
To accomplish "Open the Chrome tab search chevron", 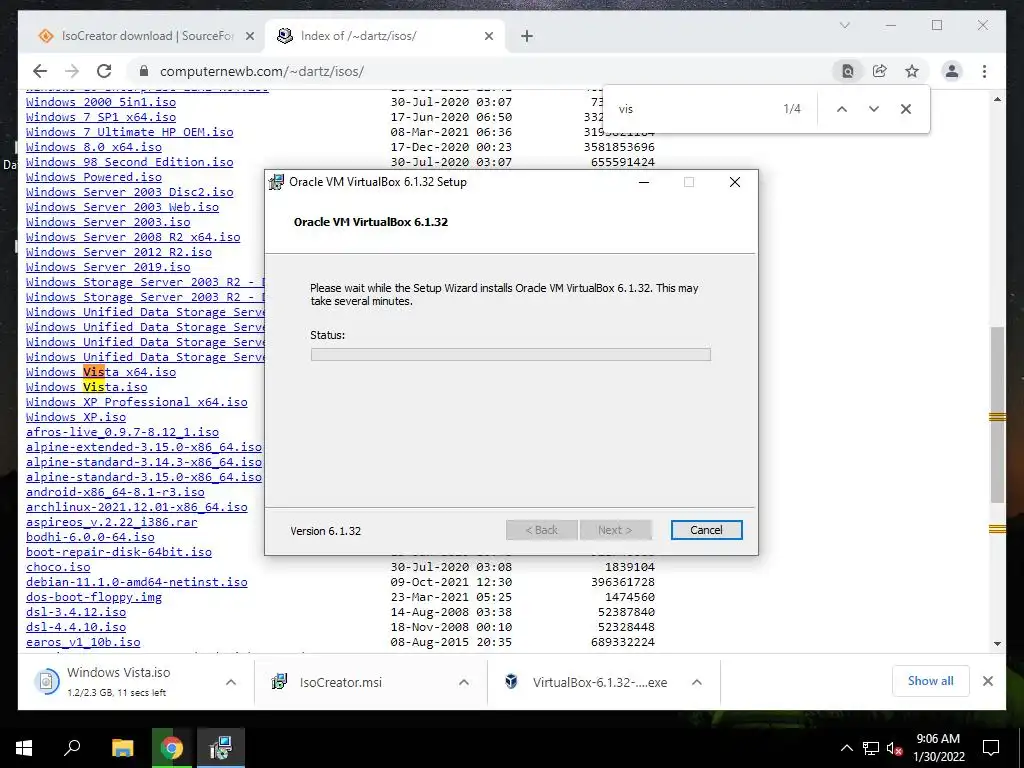I will tap(844, 25).
